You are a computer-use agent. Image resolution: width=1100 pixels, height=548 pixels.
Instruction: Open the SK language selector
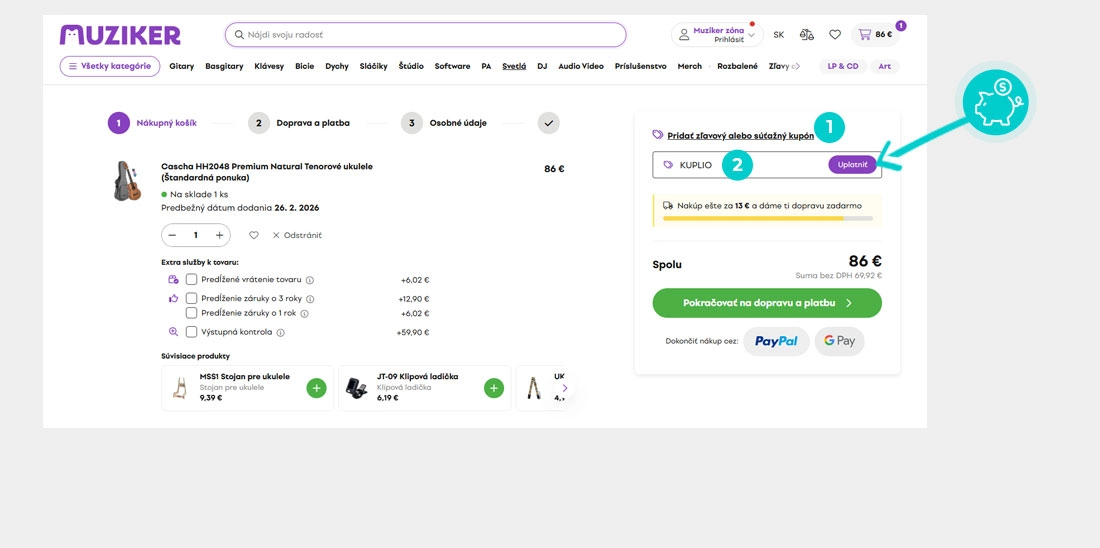pos(779,34)
